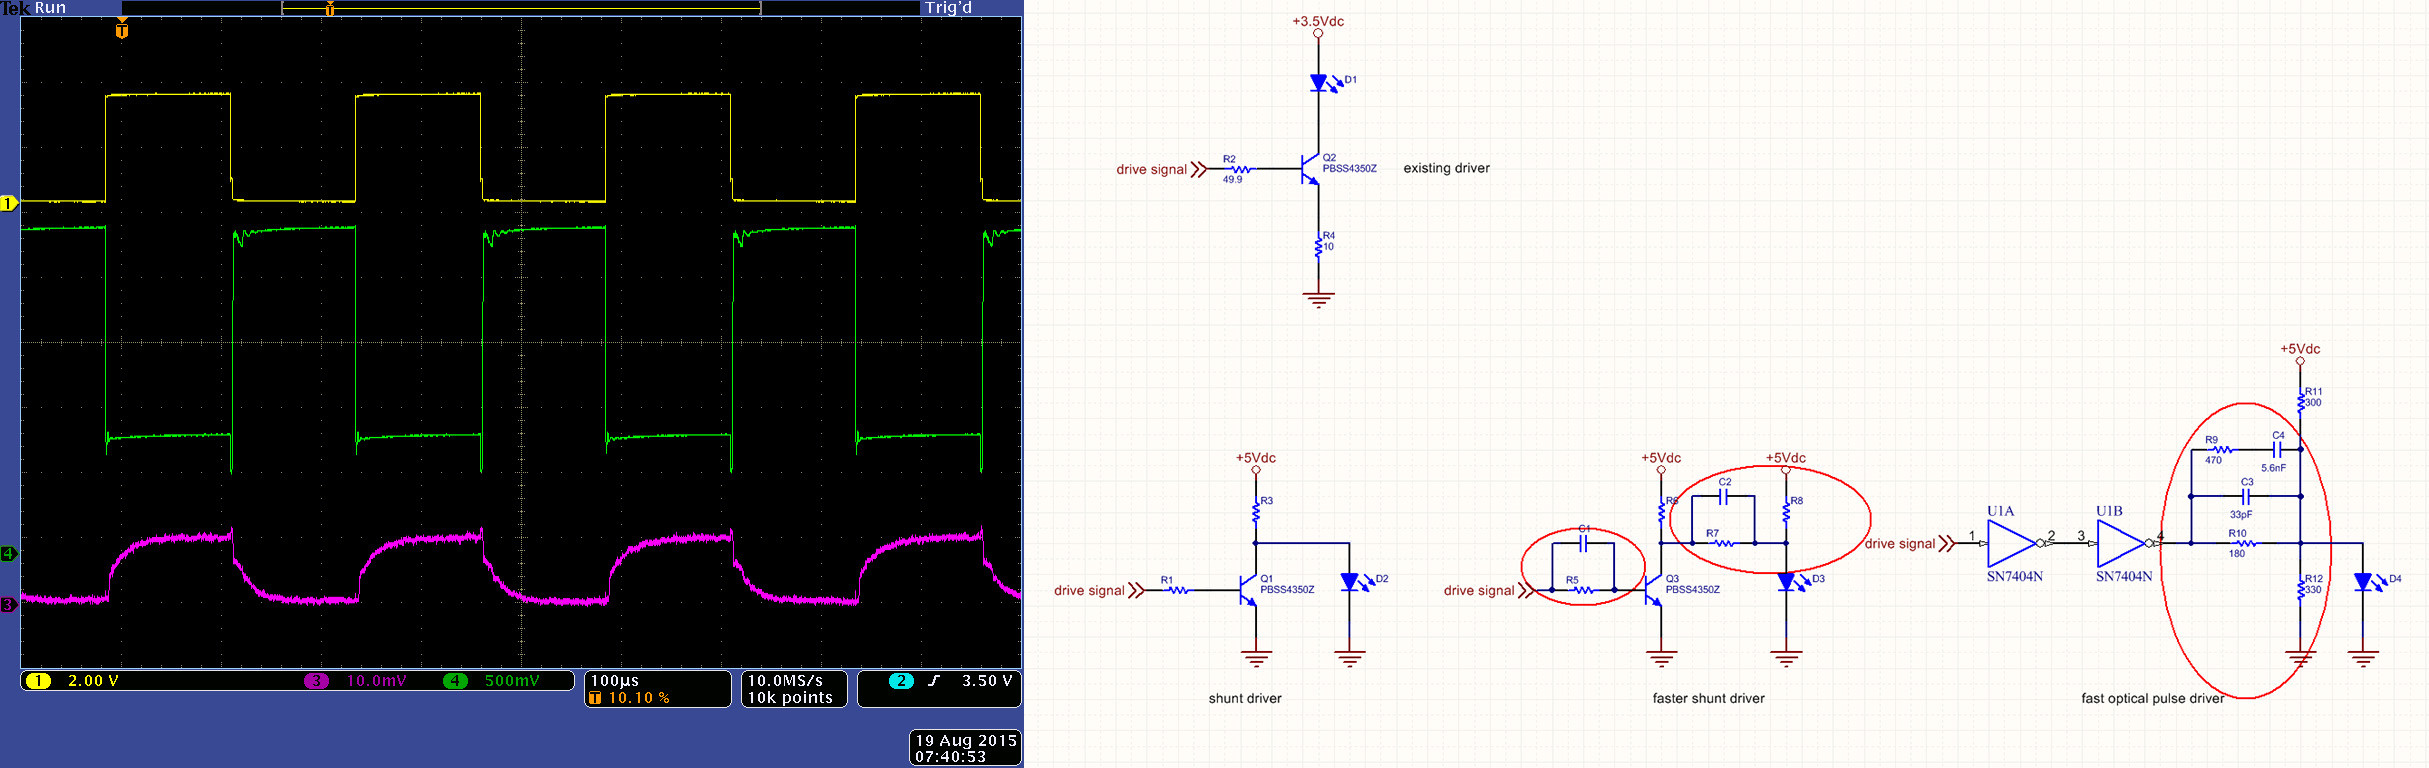This screenshot has width=2429, height=768.
Task: Click the ground symbol below R4
Action: click(x=1319, y=299)
